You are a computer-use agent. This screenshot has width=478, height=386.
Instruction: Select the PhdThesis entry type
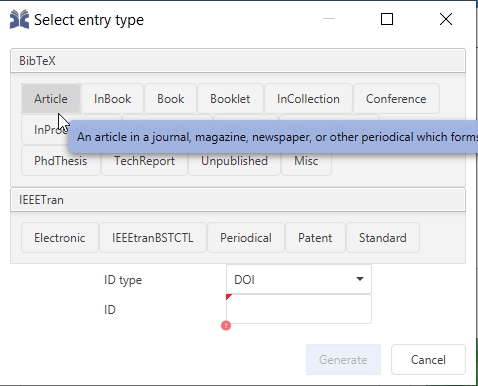[61, 161]
